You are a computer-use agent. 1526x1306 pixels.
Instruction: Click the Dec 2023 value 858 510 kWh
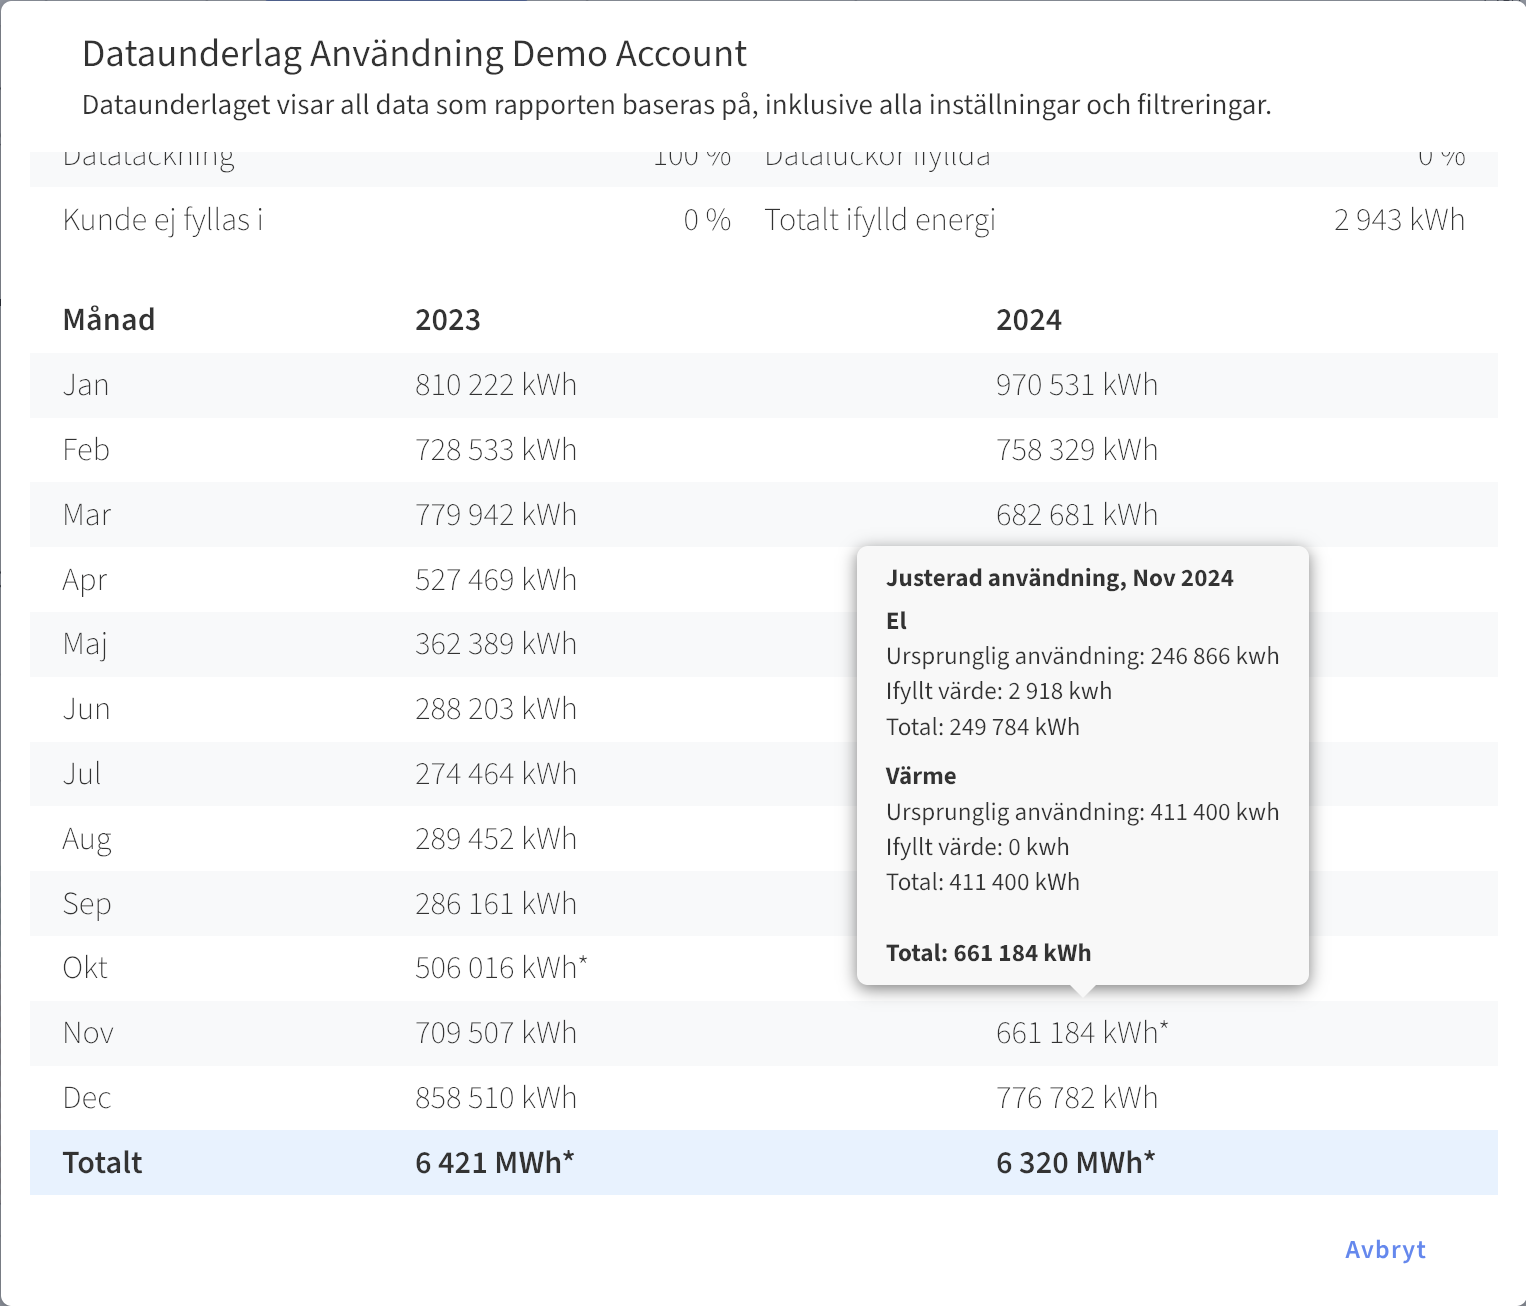496,1097
